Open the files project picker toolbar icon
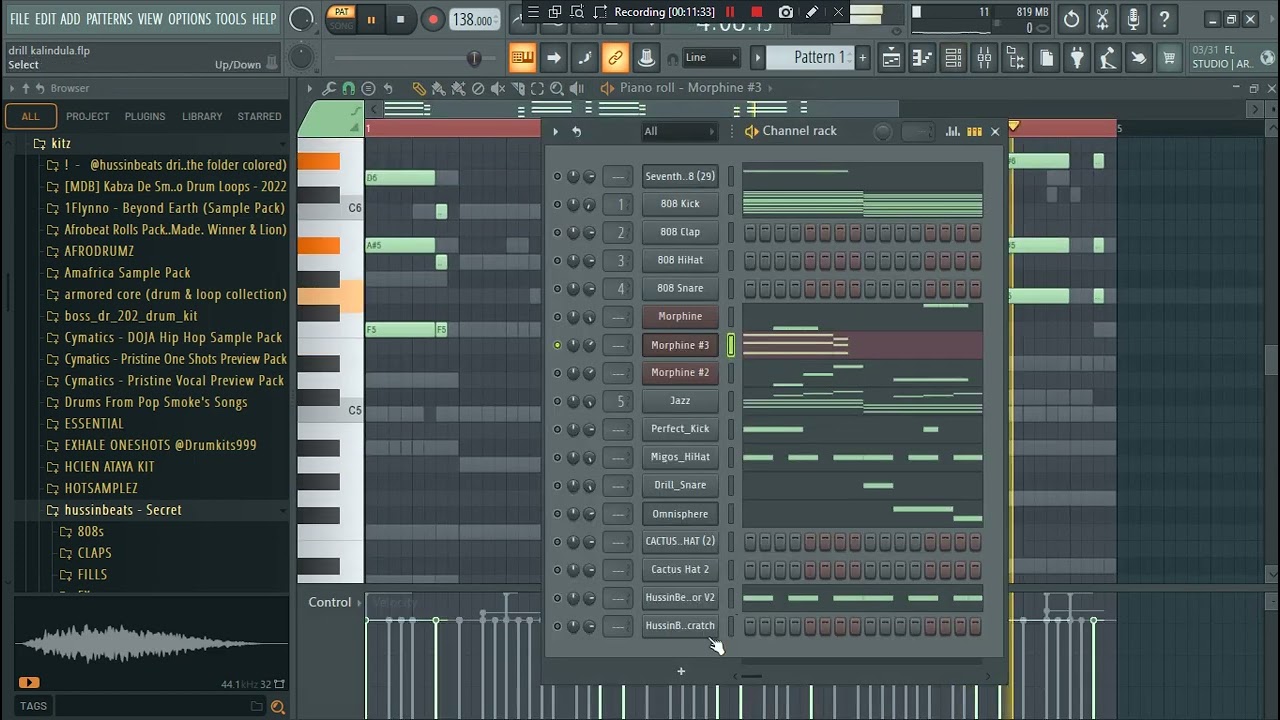The height and width of the screenshot is (720, 1280). [1046, 58]
